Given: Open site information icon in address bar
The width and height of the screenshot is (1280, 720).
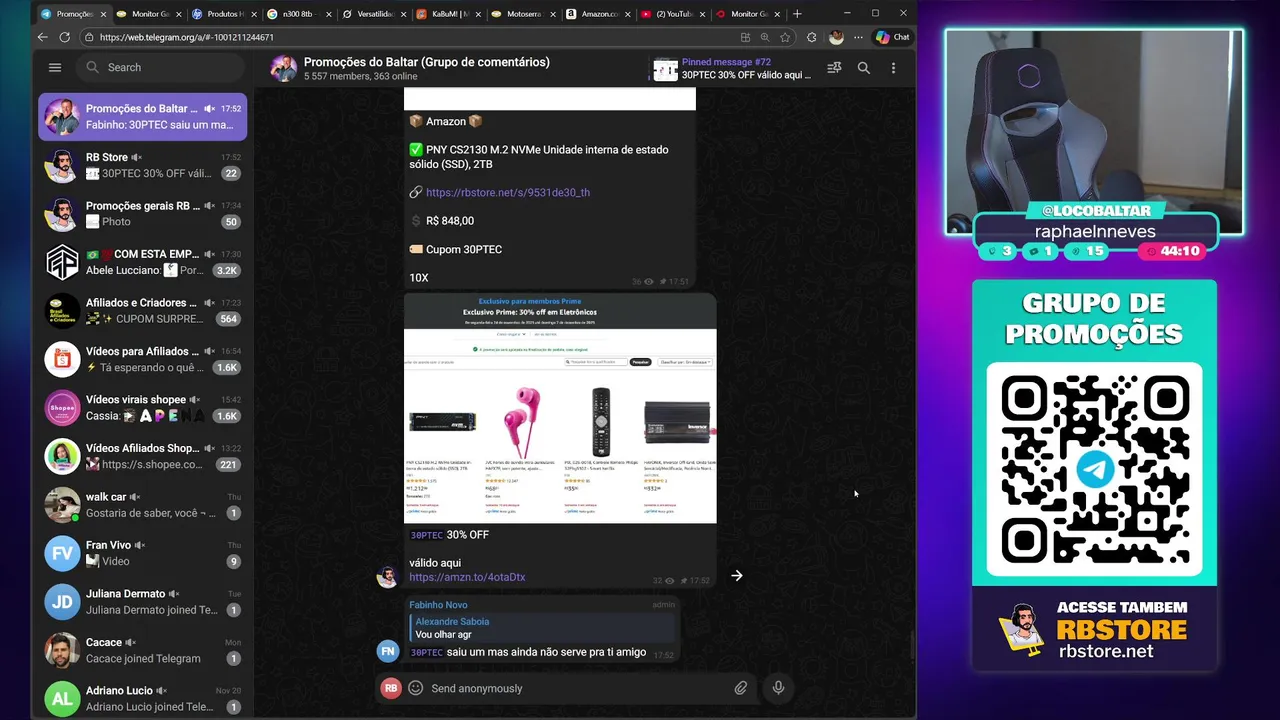Looking at the screenshot, I should [89, 37].
